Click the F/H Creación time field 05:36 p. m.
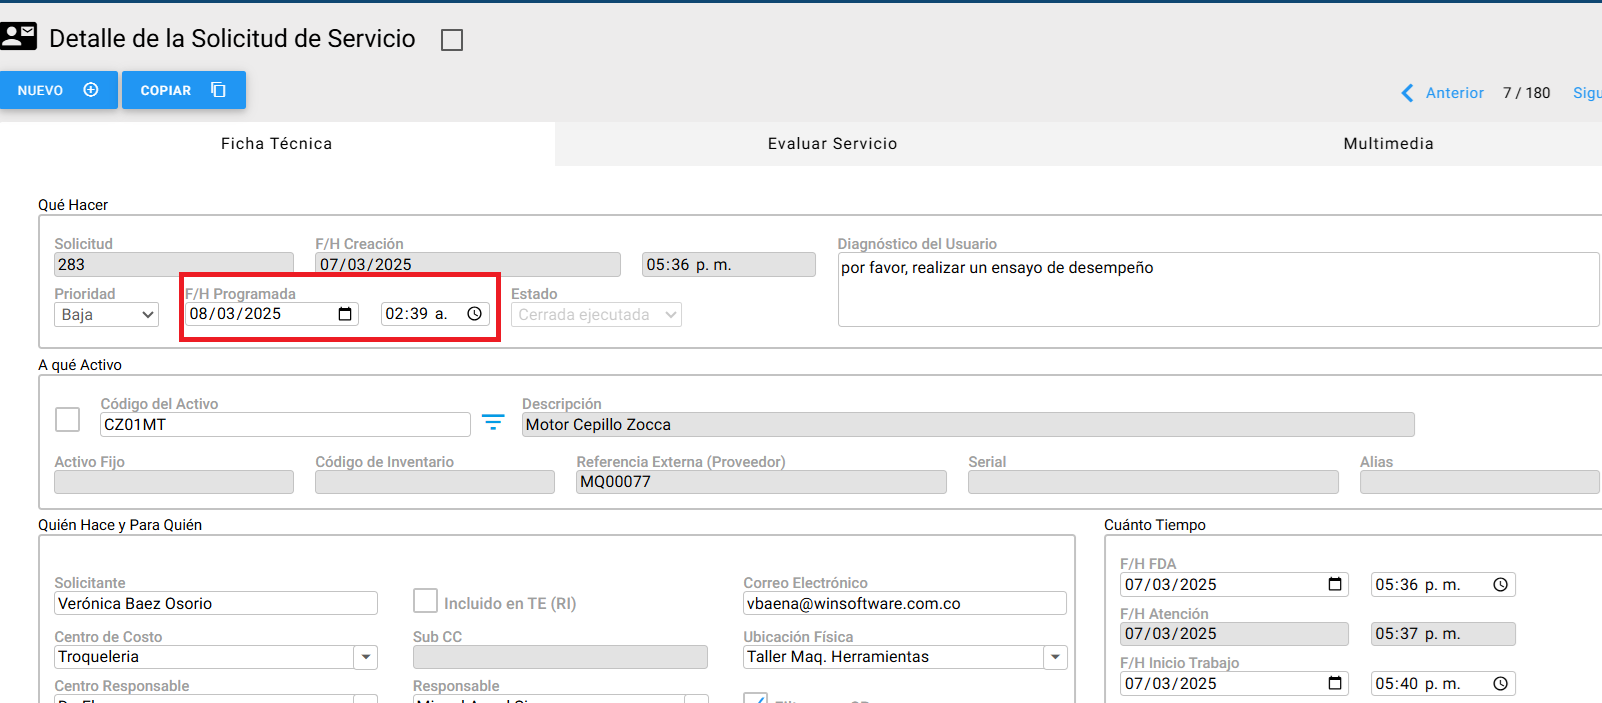 click(729, 265)
